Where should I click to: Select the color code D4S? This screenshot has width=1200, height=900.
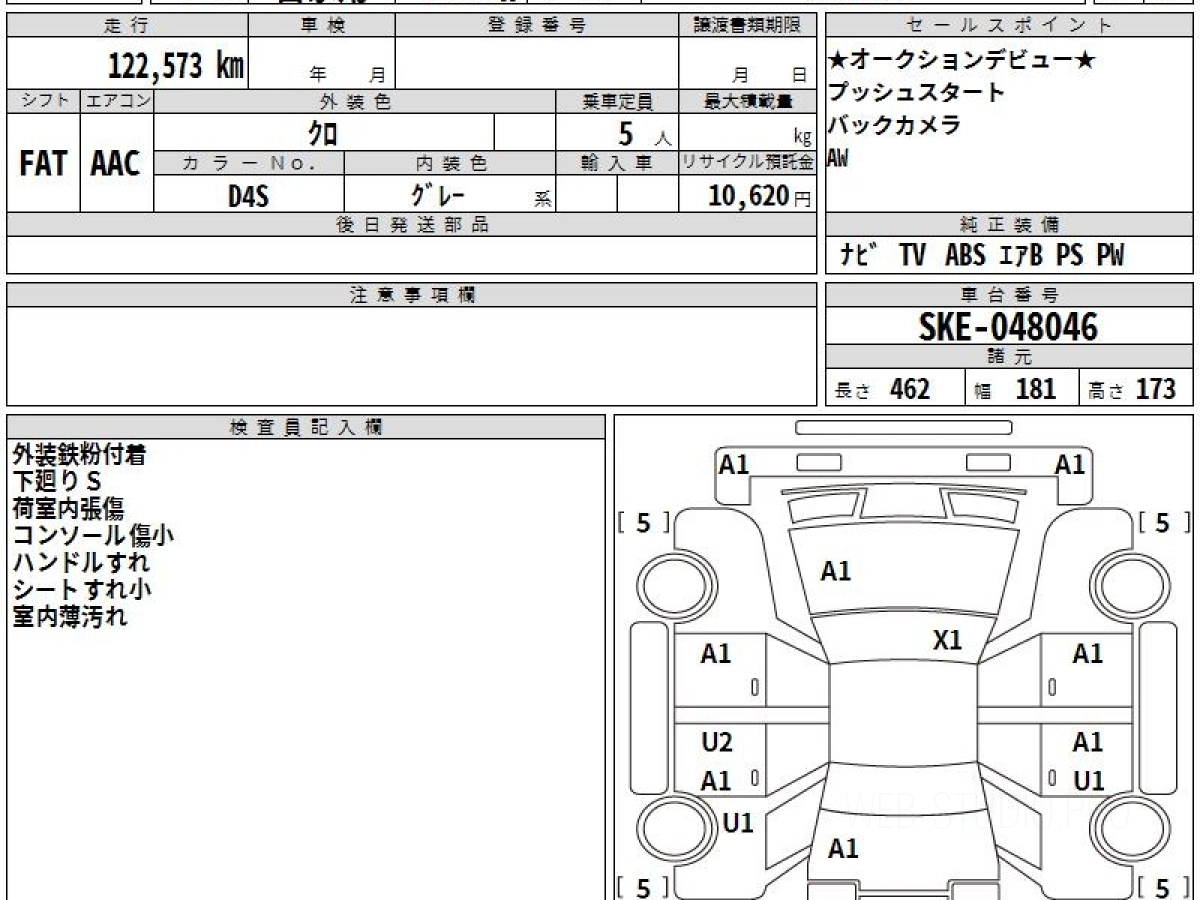(x=248, y=196)
